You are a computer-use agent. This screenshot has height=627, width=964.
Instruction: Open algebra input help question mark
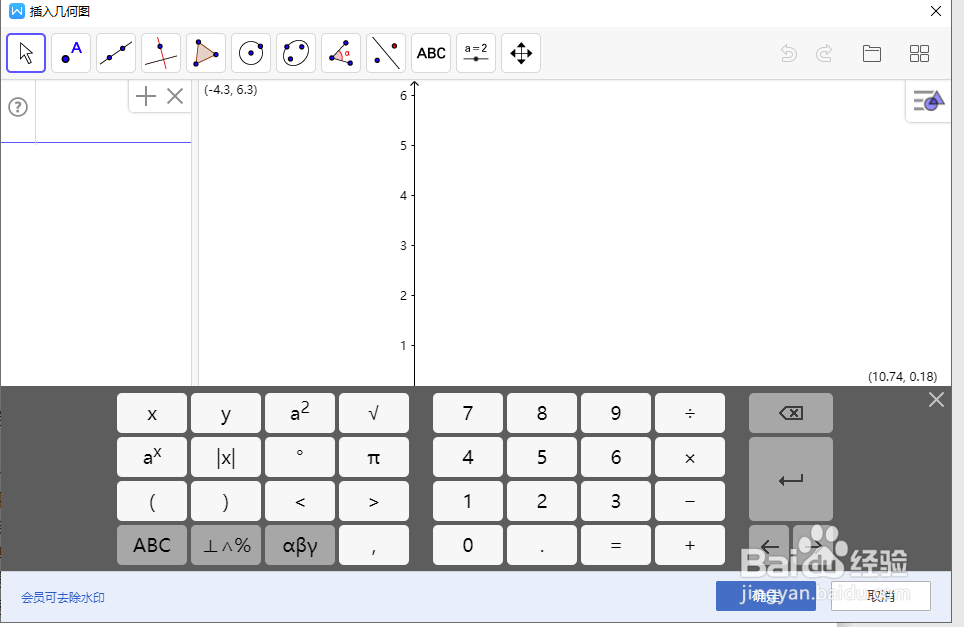[x=18, y=108]
